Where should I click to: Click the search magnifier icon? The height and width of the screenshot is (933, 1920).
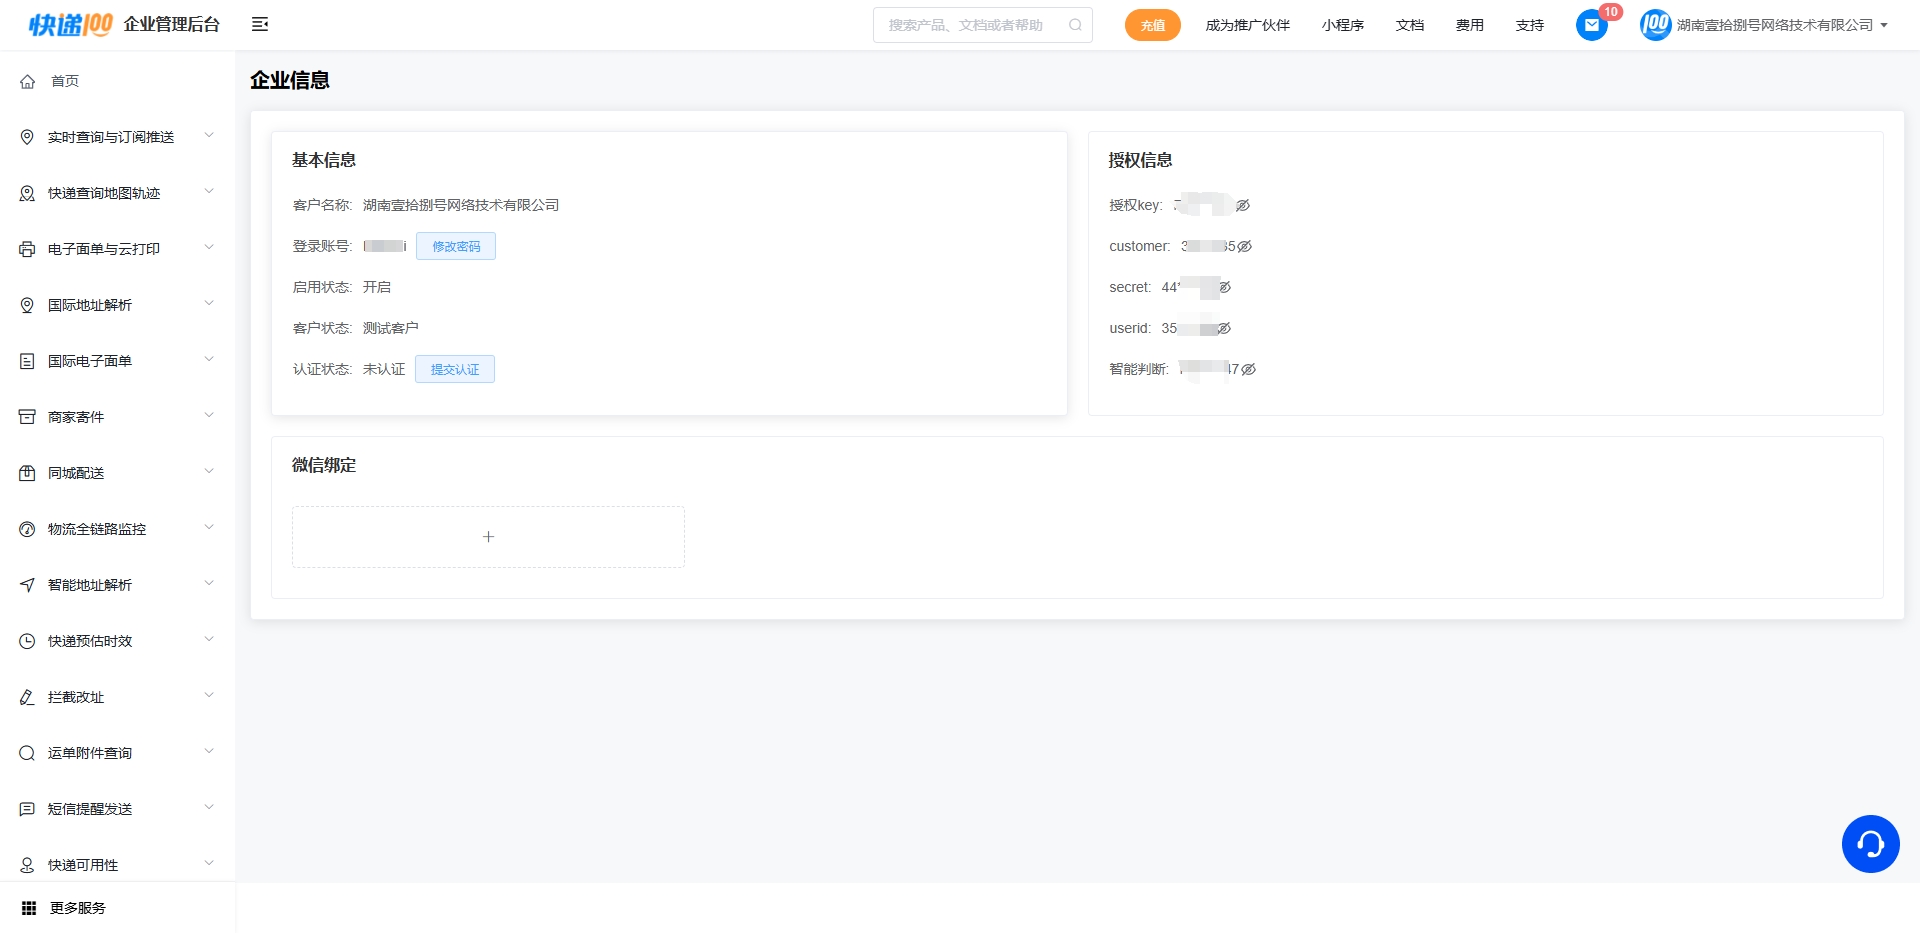click(x=1075, y=25)
